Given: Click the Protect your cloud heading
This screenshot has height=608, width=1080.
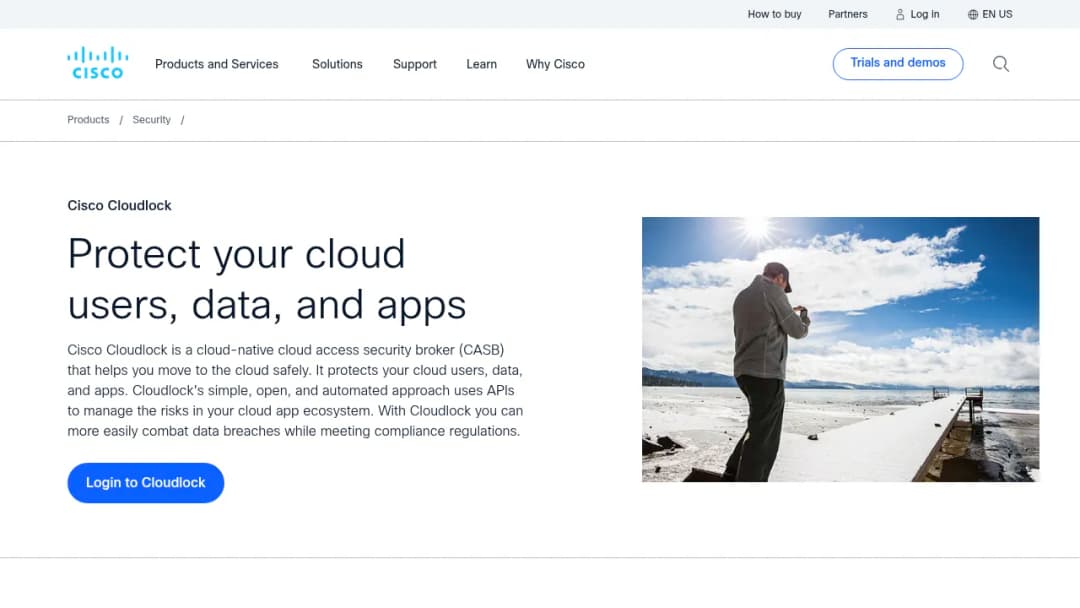Looking at the screenshot, I should tap(267, 279).
